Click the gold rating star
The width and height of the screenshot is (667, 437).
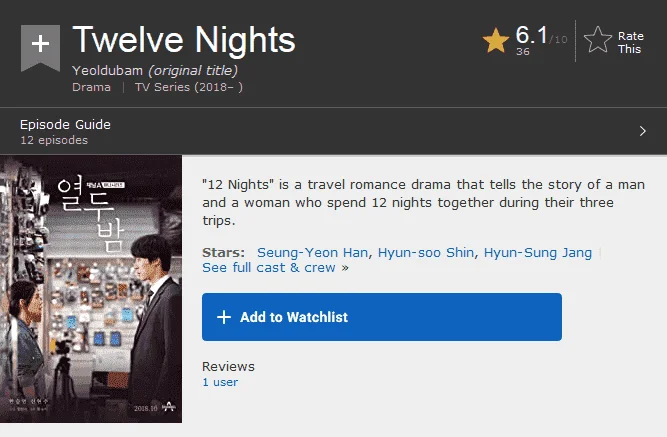click(496, 40)
